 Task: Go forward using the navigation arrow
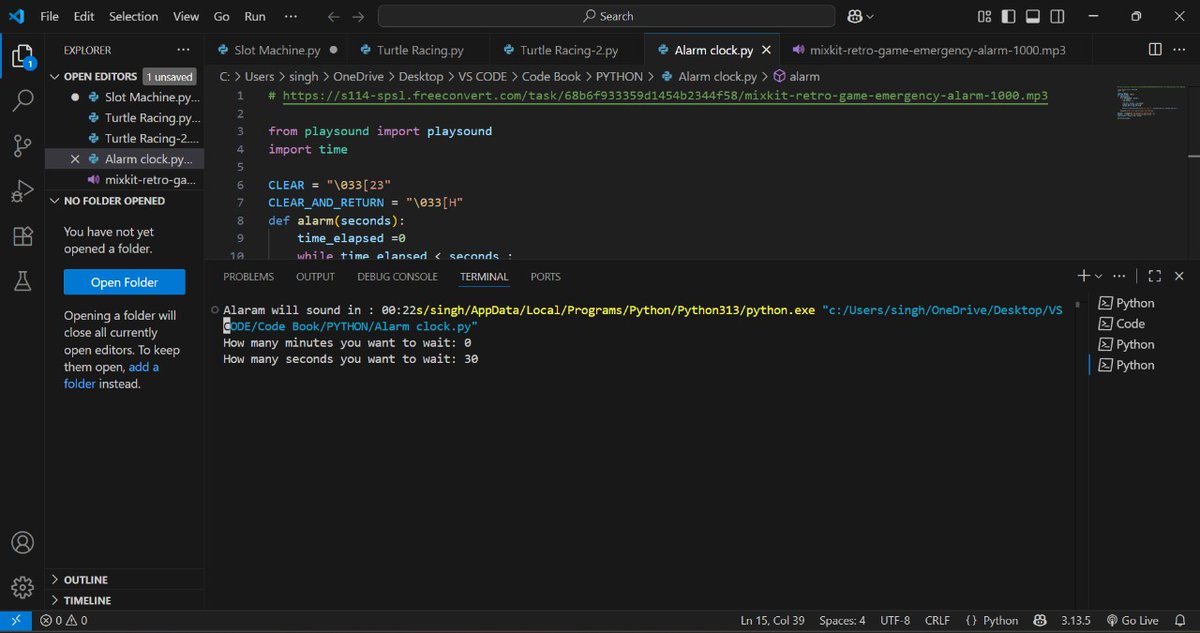tap(358, 16)
